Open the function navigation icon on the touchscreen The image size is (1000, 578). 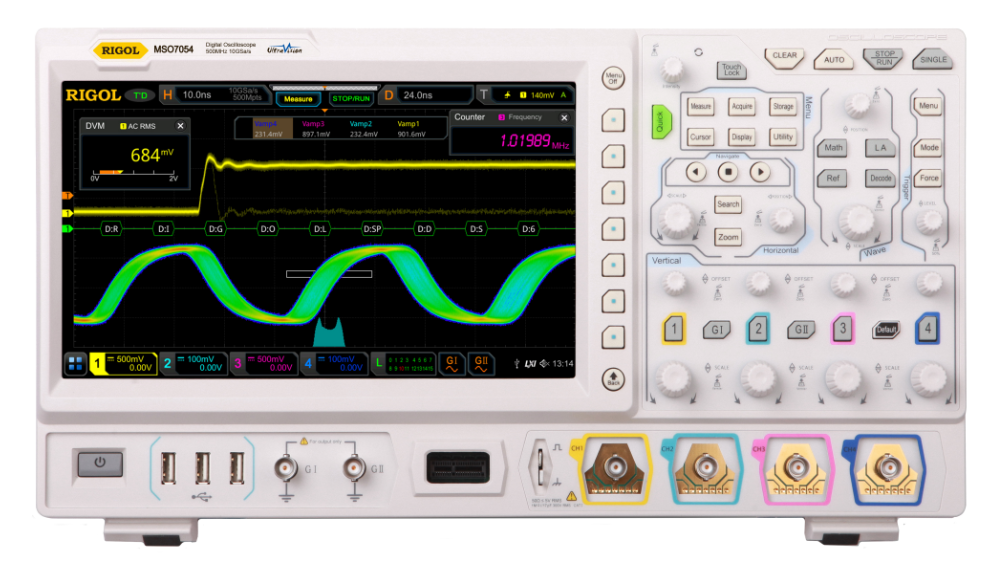[75, 364]
